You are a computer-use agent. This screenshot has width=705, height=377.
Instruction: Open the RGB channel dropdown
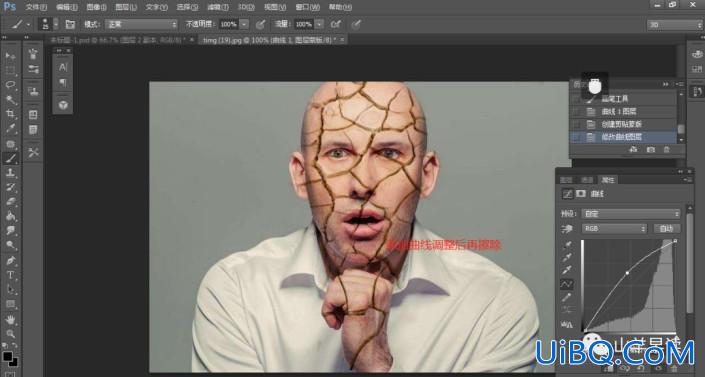pyautogui.click(x=615, y=229)
